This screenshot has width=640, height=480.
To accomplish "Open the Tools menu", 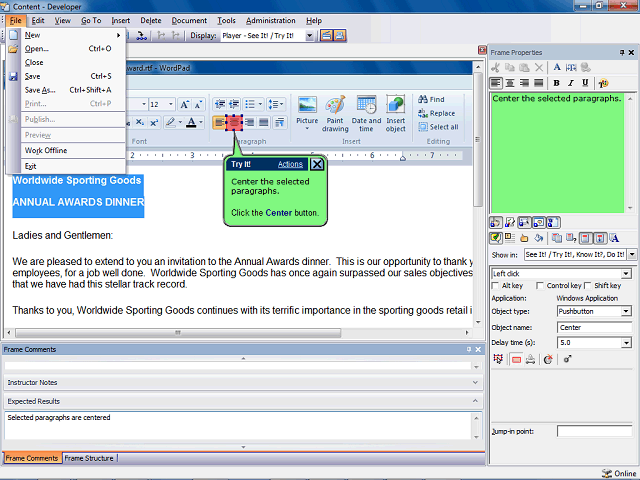I will [x=226, y=20].
